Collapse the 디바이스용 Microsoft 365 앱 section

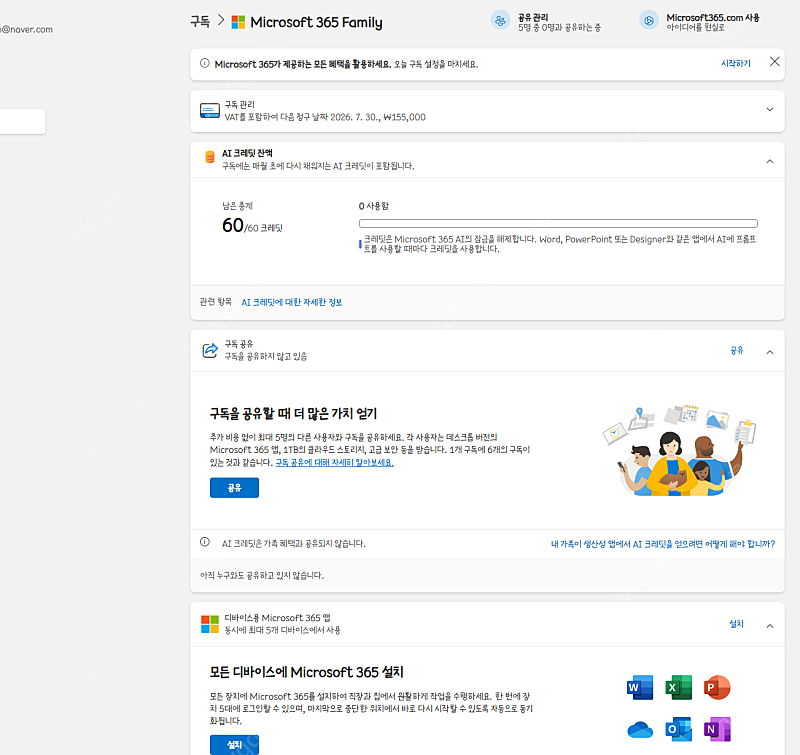(x=770, y=626)
